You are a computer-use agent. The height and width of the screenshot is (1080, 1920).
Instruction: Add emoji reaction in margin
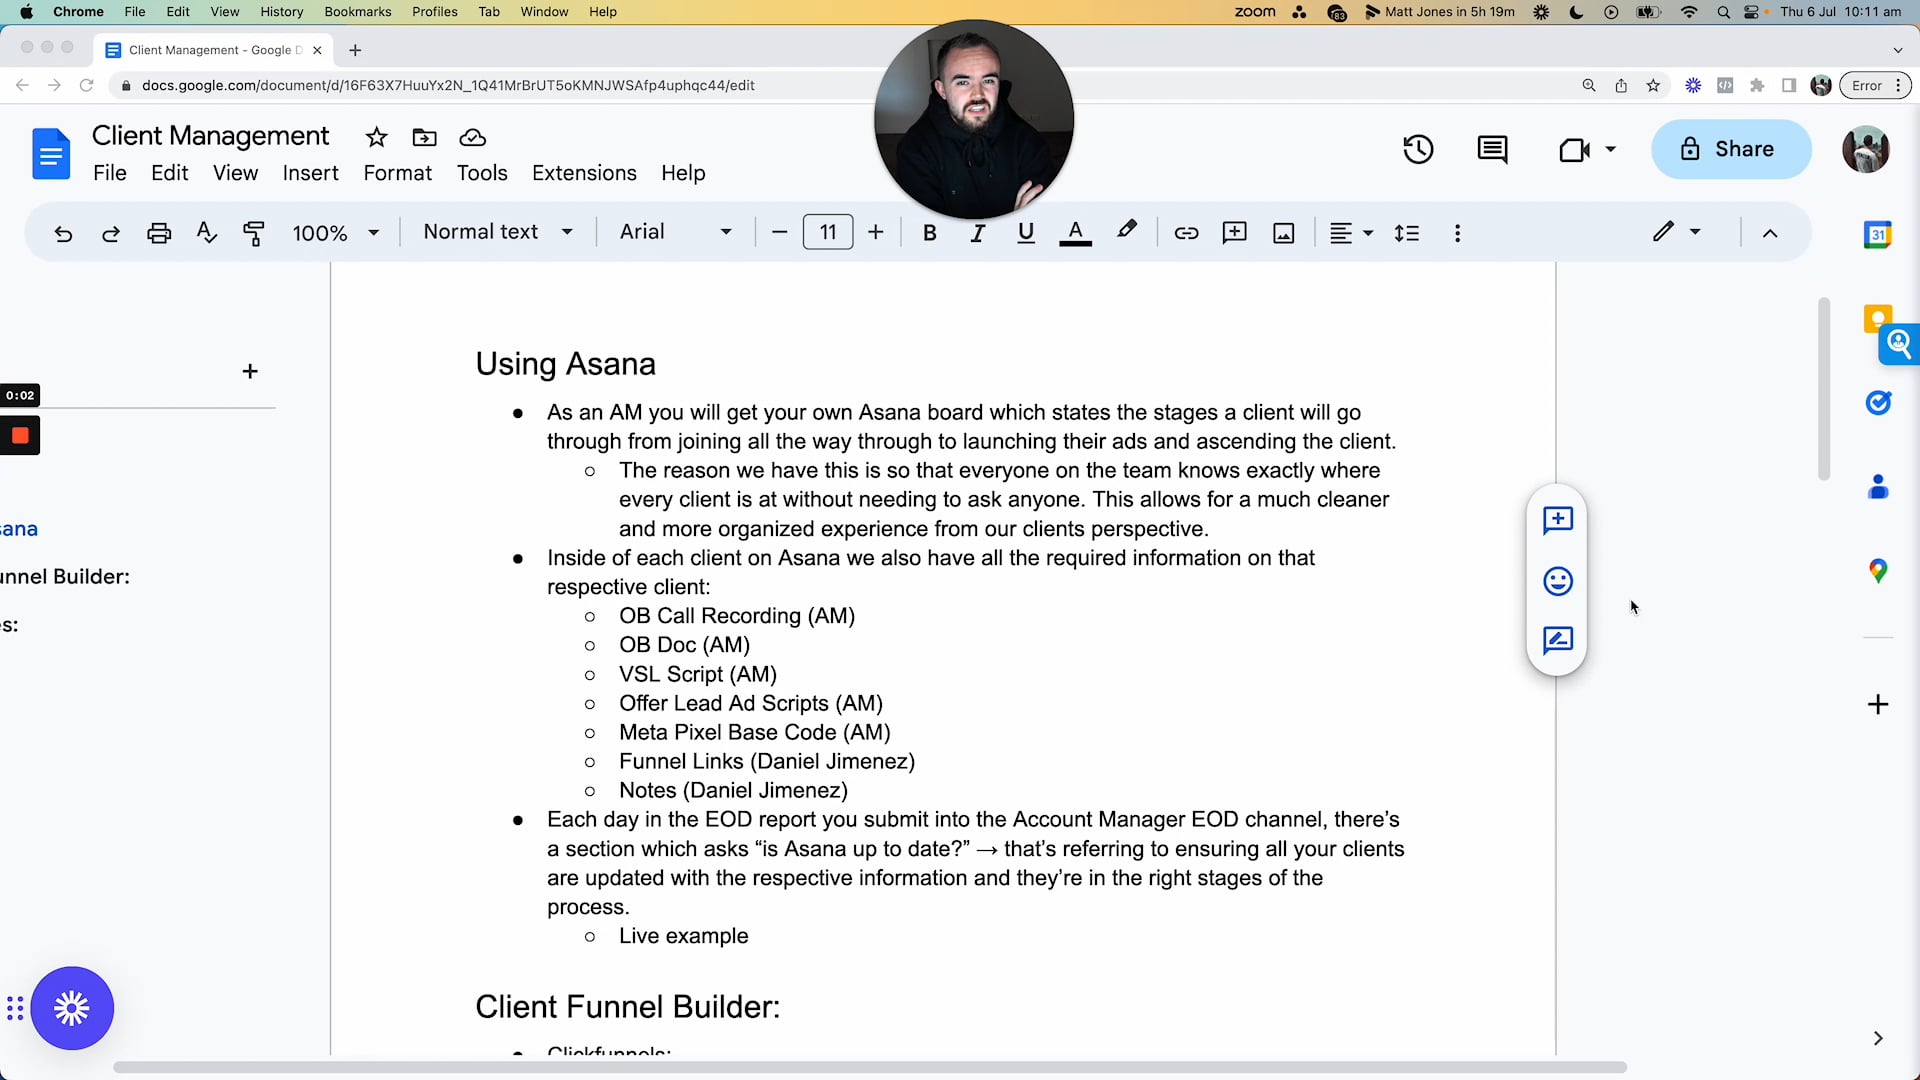1558,581
